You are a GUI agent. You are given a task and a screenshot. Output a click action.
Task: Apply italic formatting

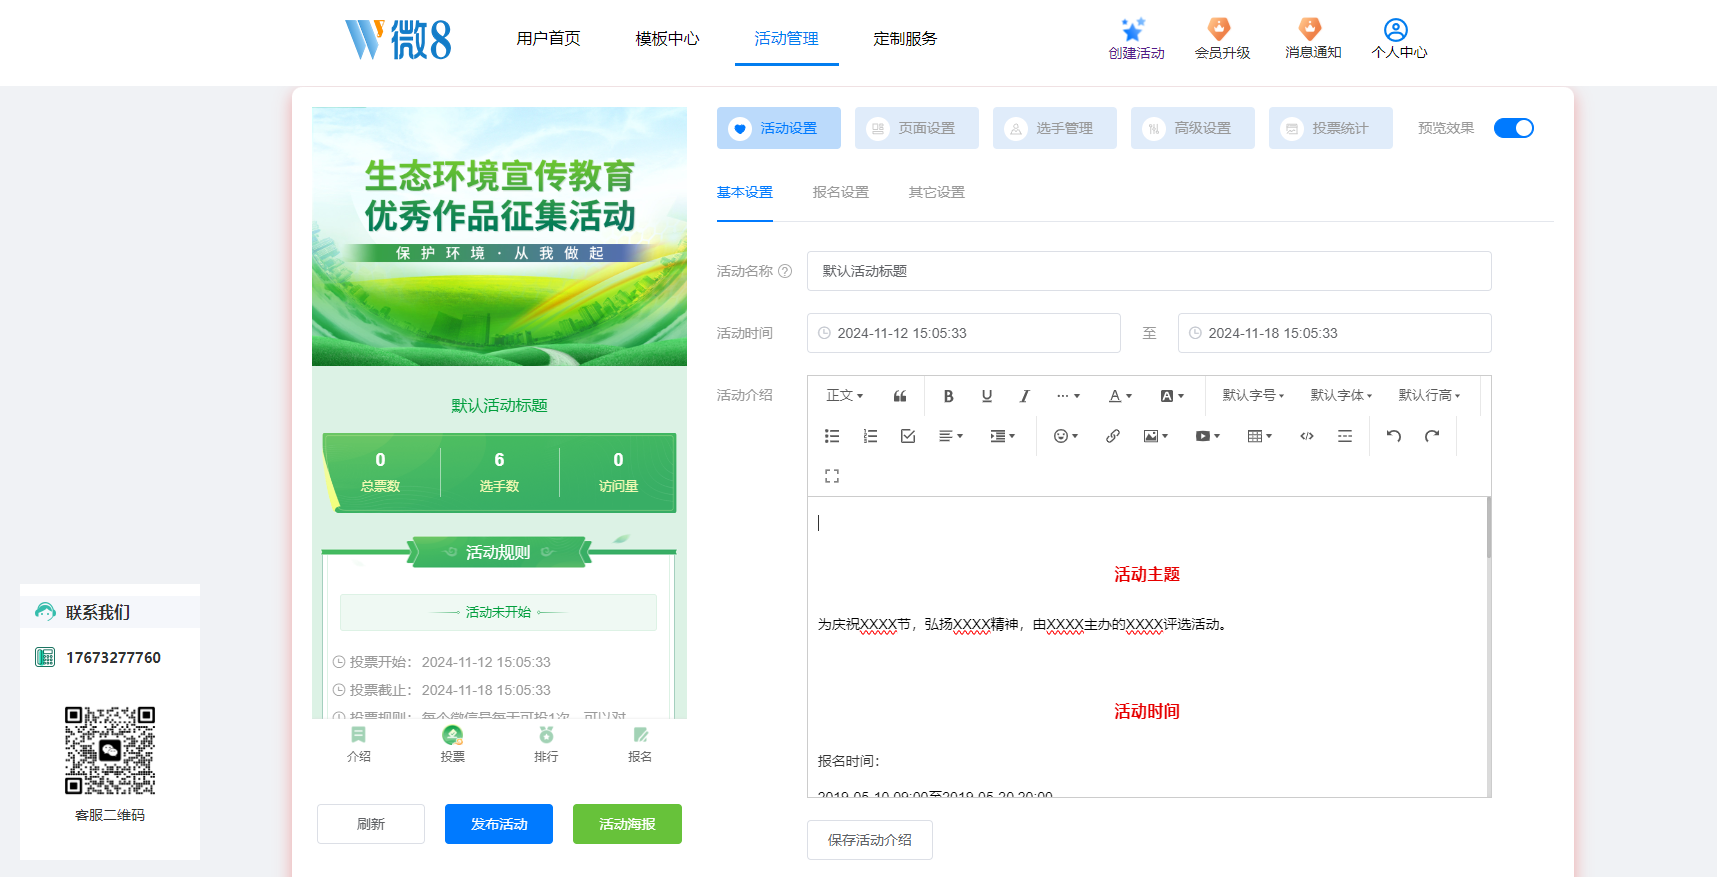point(1025,396)
